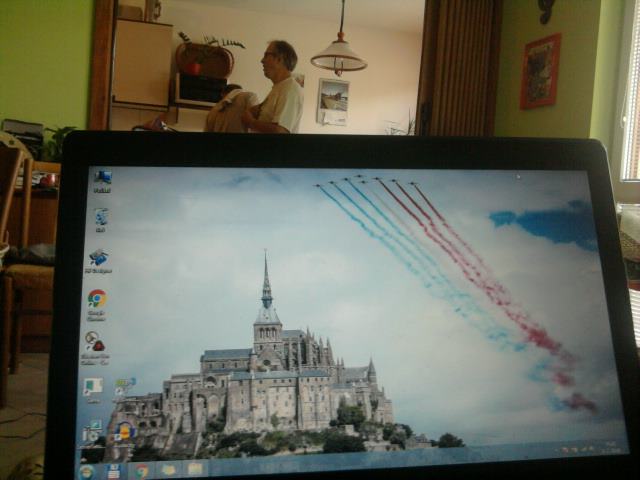Open the yellow app right of Explorer in taskbar

point(196,469)
